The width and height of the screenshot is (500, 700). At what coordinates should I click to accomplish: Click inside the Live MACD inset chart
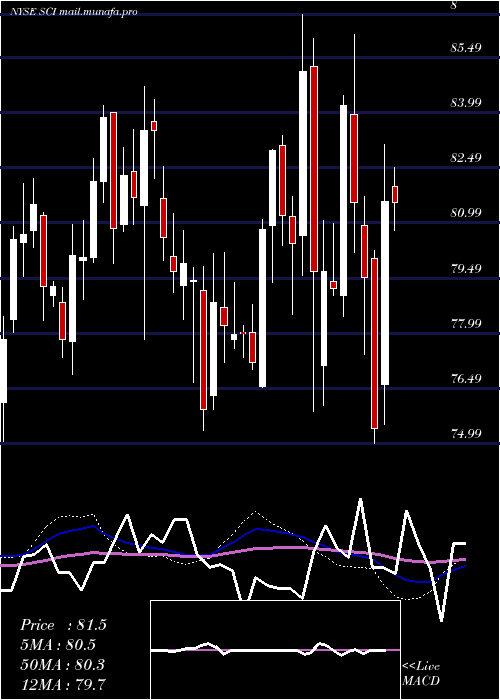(275, 650)
